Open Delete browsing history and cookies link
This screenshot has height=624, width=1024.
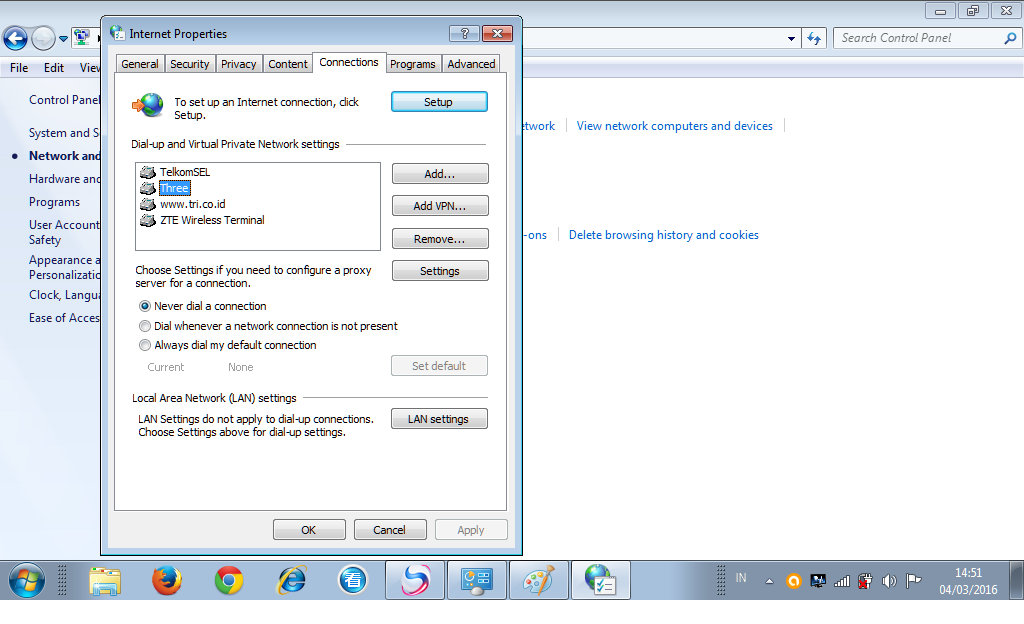pyautogui.click(x=663, y=235)
